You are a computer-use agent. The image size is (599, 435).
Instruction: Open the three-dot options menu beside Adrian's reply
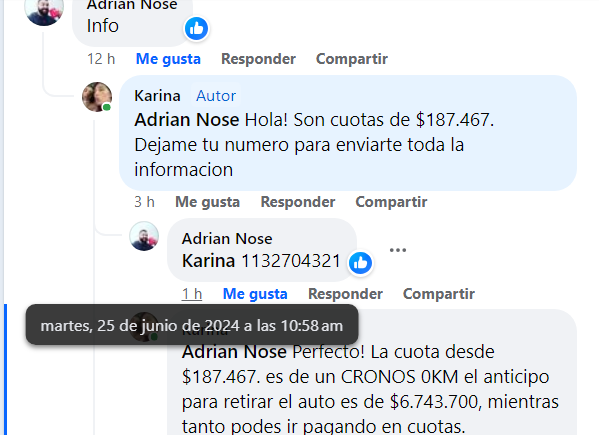[398, 250]
